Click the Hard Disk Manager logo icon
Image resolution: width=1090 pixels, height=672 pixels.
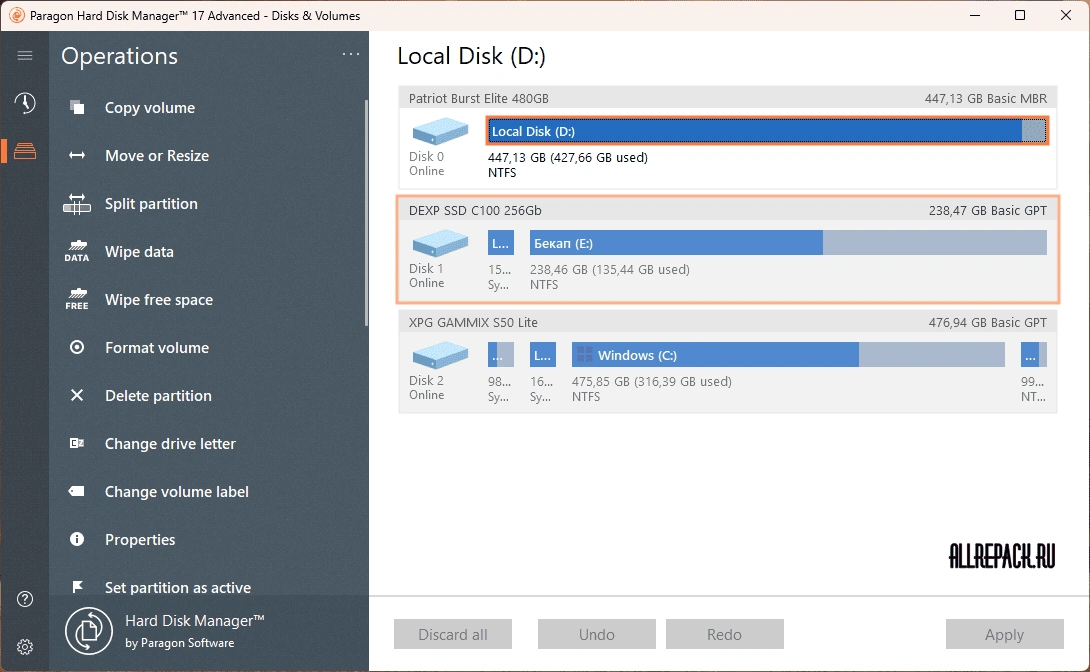(x=89, y=631)
